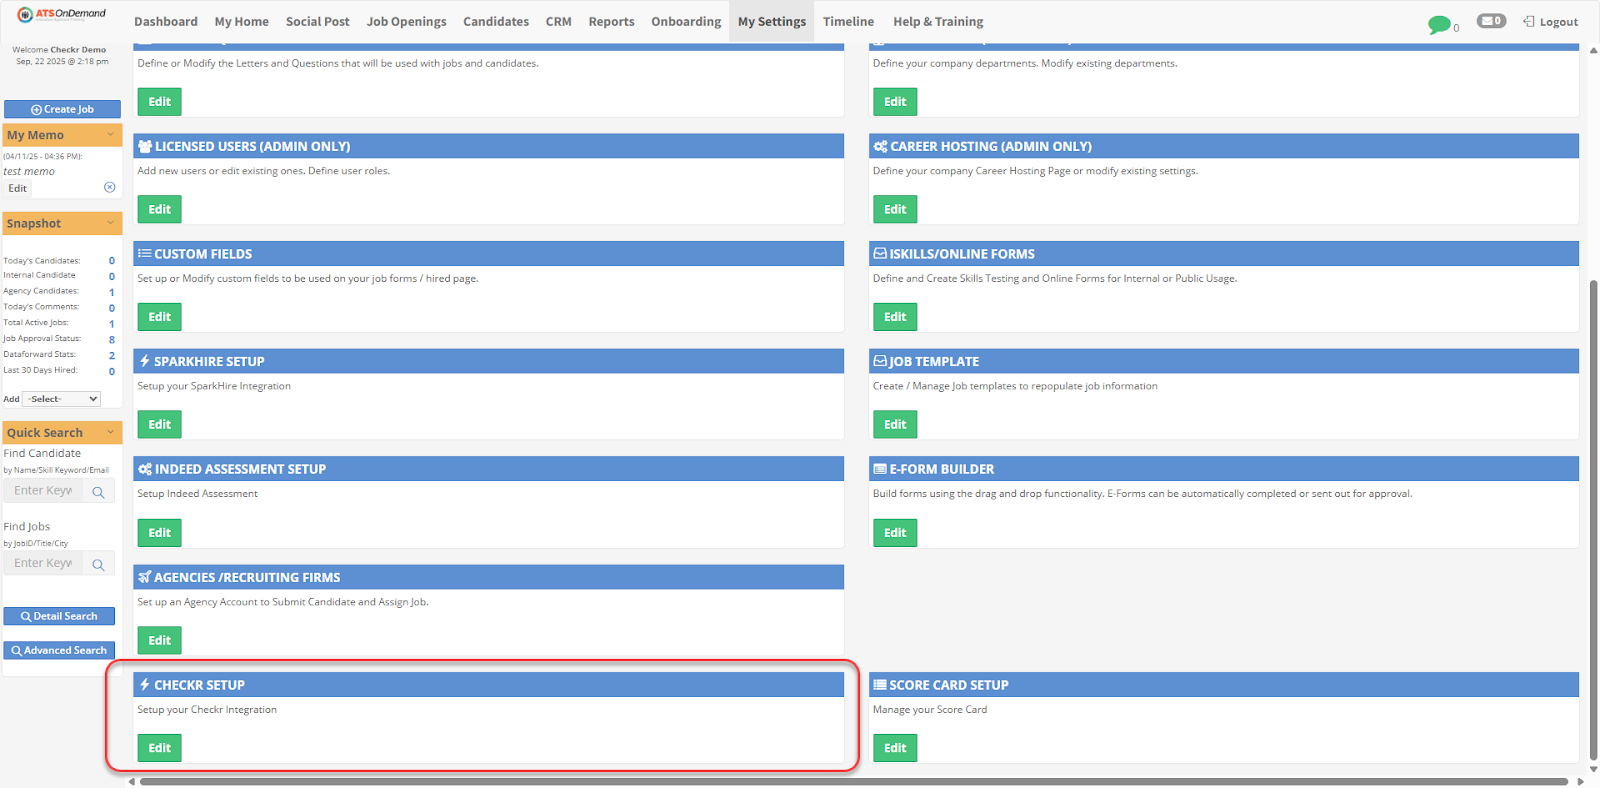The image size is (1600, 788).
Task: Open the Dashboard menu
Action: [166, 22]
